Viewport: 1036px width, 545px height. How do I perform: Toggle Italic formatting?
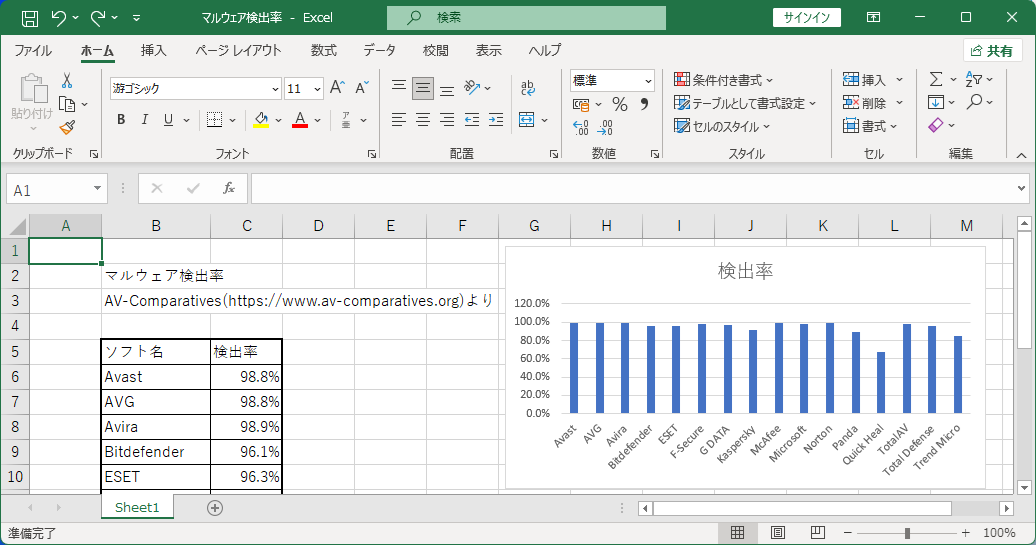tap(145, 120)
